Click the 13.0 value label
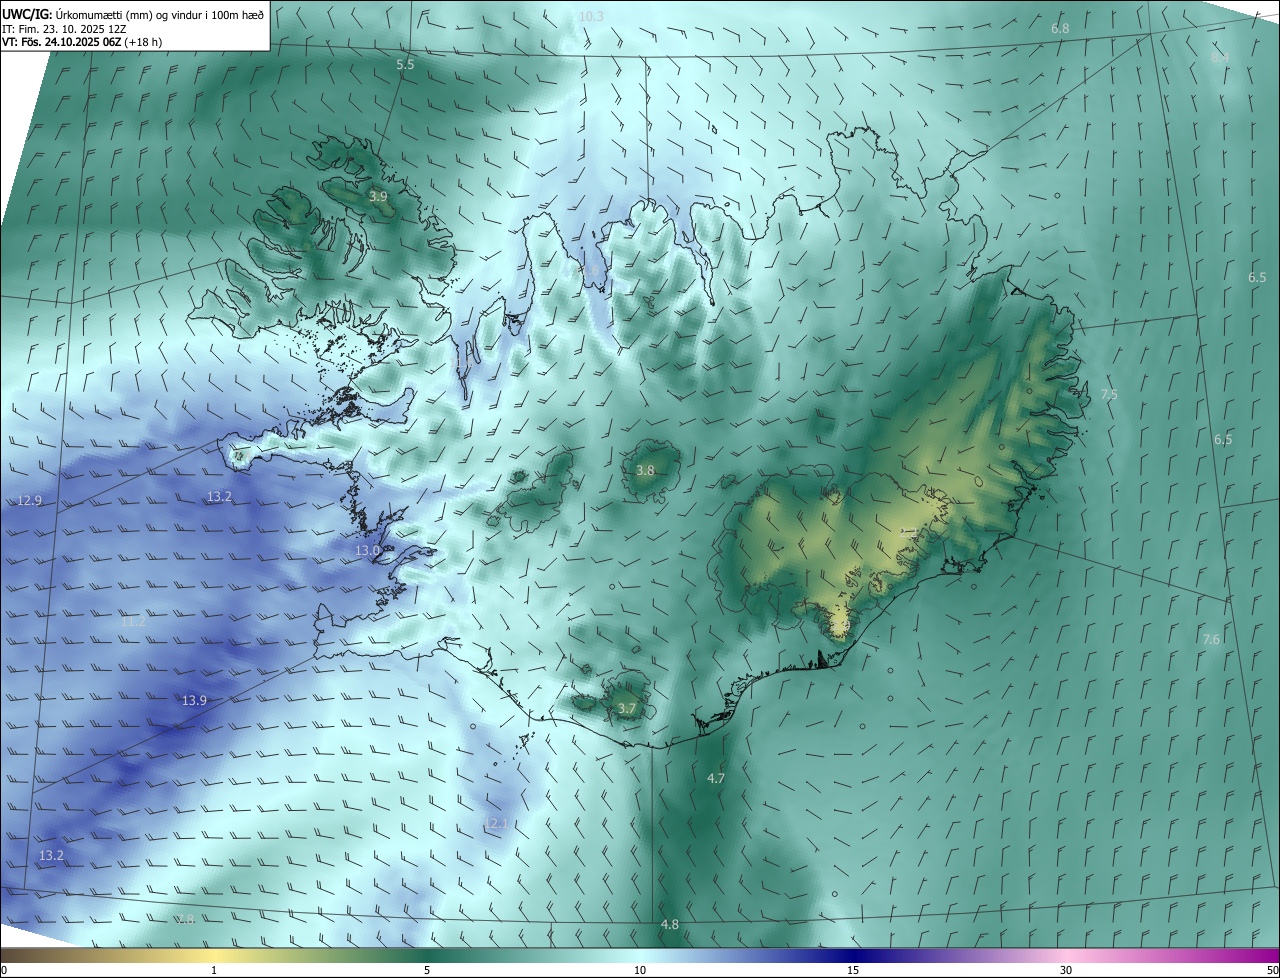 click(x=368, y=550)
